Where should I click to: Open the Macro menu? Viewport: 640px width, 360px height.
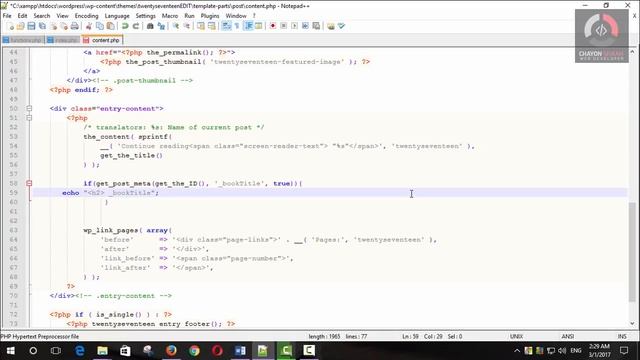click(170, 16)
